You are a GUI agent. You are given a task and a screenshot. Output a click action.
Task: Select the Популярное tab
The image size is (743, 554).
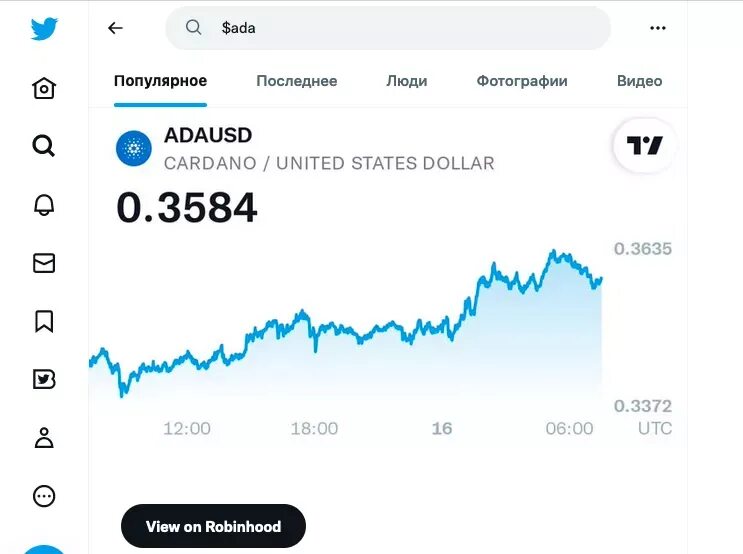(160, 81)
